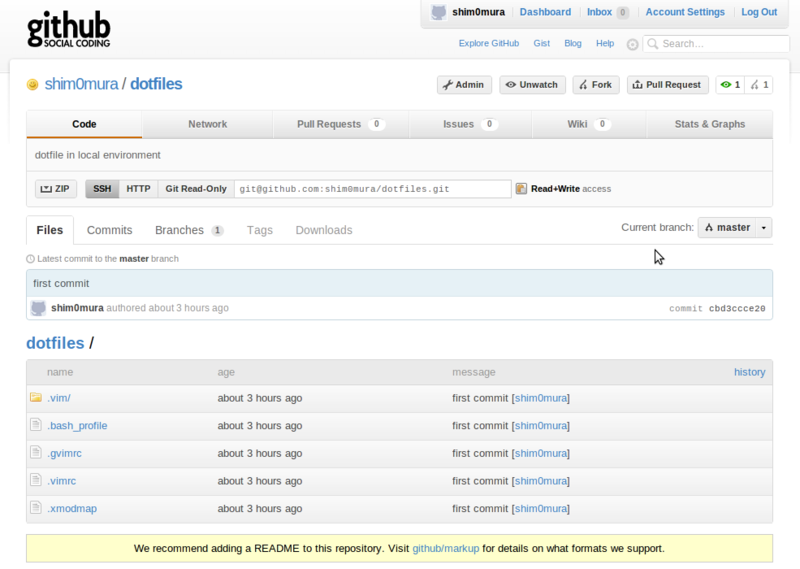This screenshot has height=569, width=800.
Task: Fork the dotfiles repository
Action: (596, 85)
